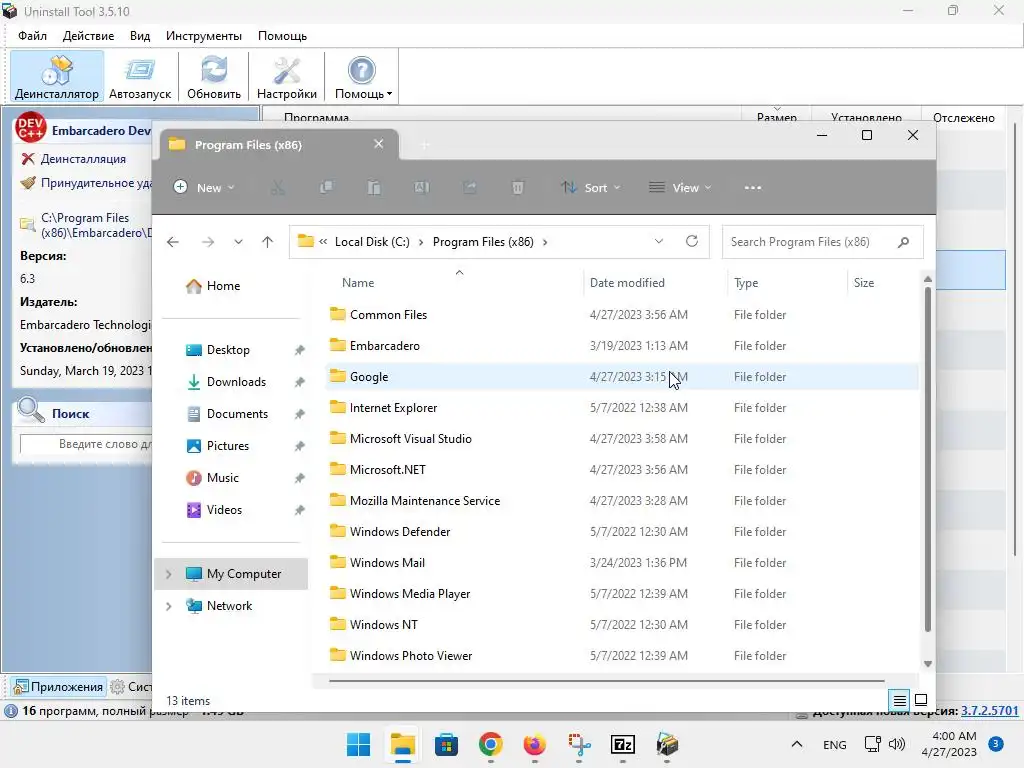This screenshot has height=768, width=1024.
Task: Open the Sort dropdown
Action: coord(590,187)
